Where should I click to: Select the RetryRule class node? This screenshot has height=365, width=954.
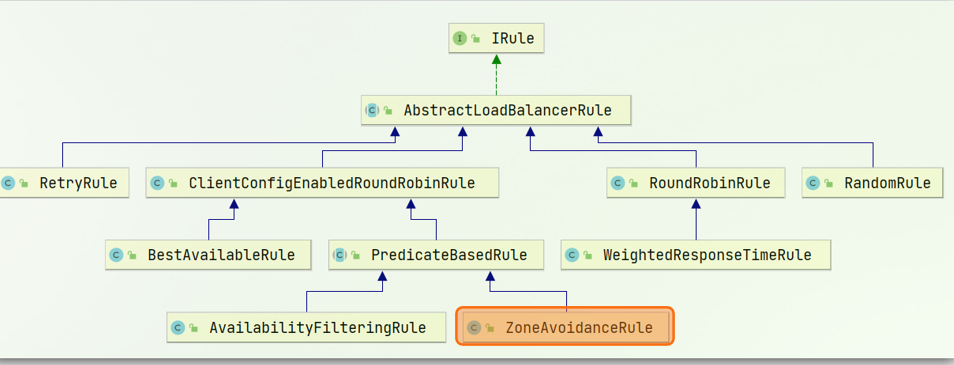[x=64, y=182]
